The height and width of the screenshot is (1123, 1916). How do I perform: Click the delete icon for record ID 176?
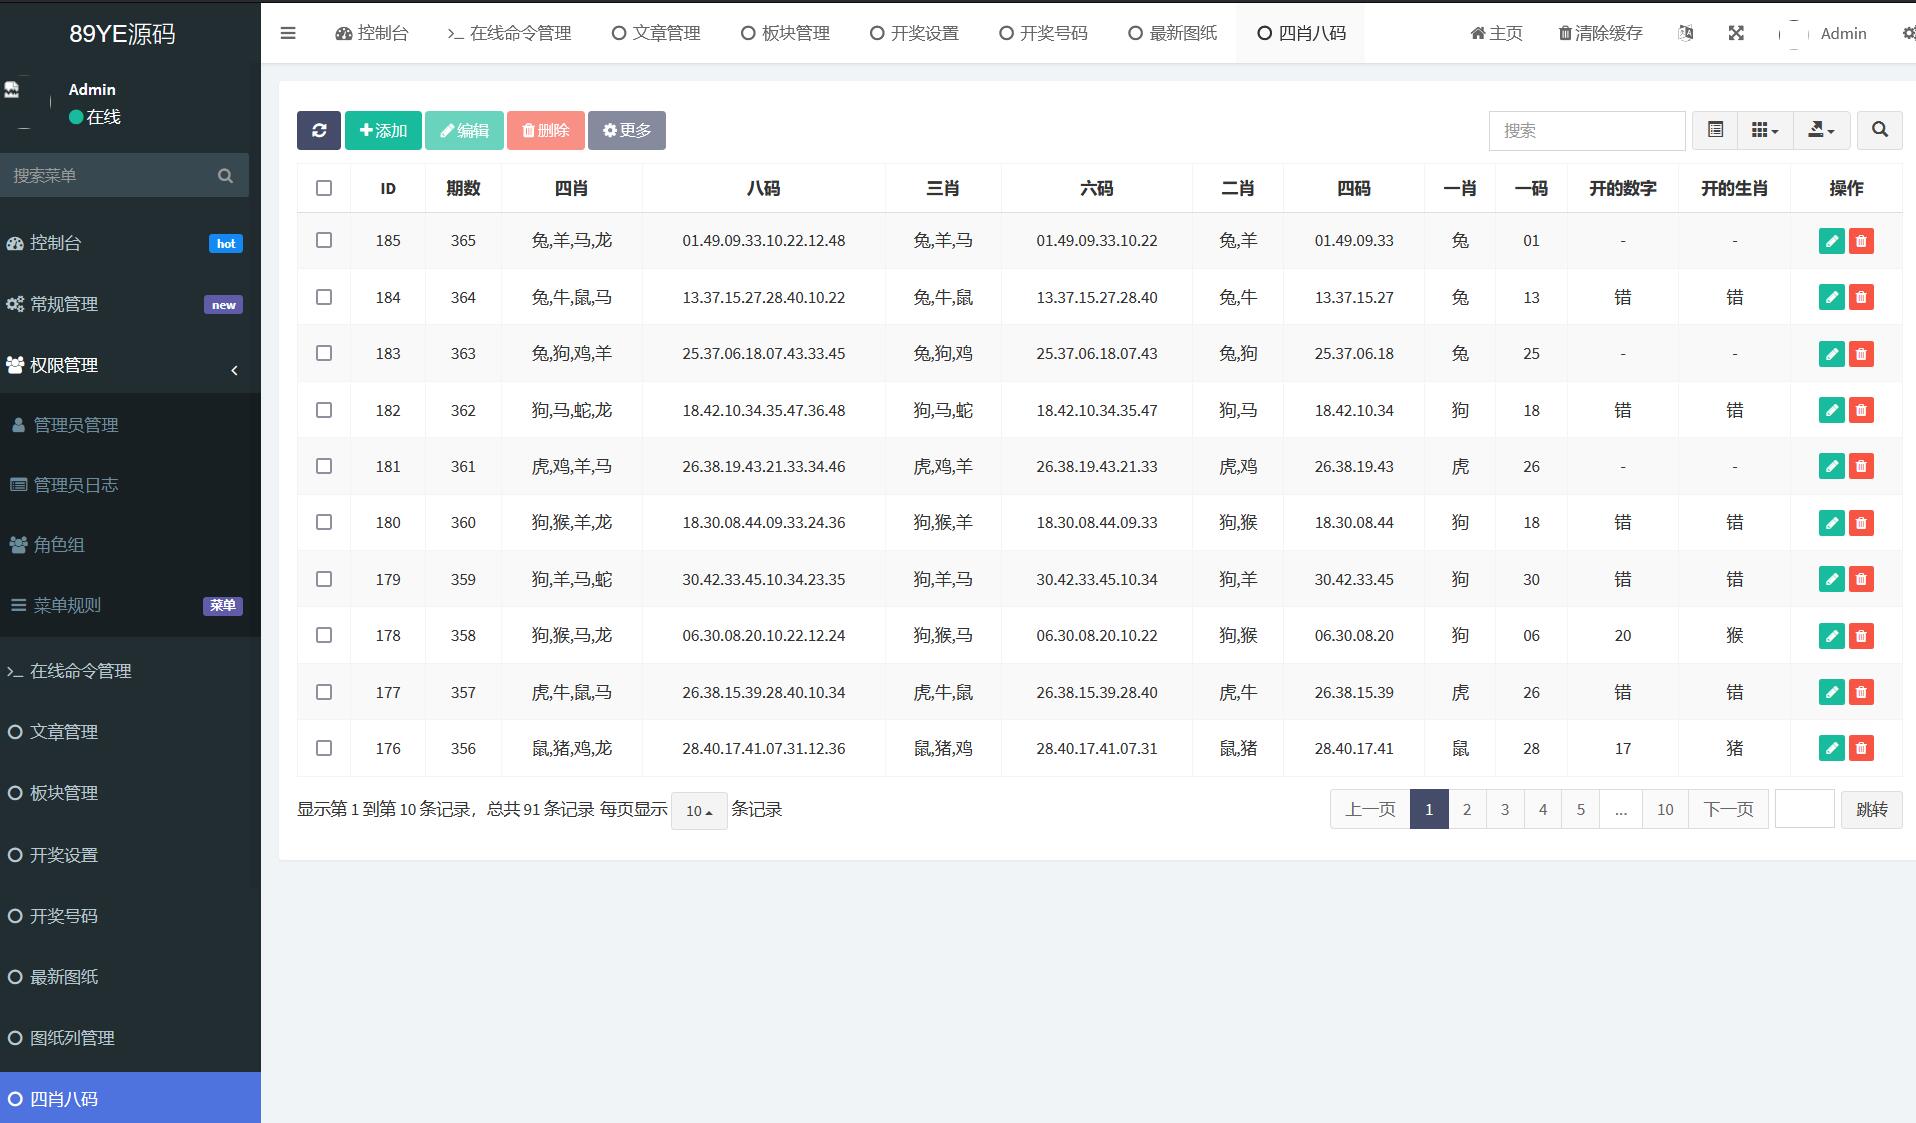coord(1861,748)
